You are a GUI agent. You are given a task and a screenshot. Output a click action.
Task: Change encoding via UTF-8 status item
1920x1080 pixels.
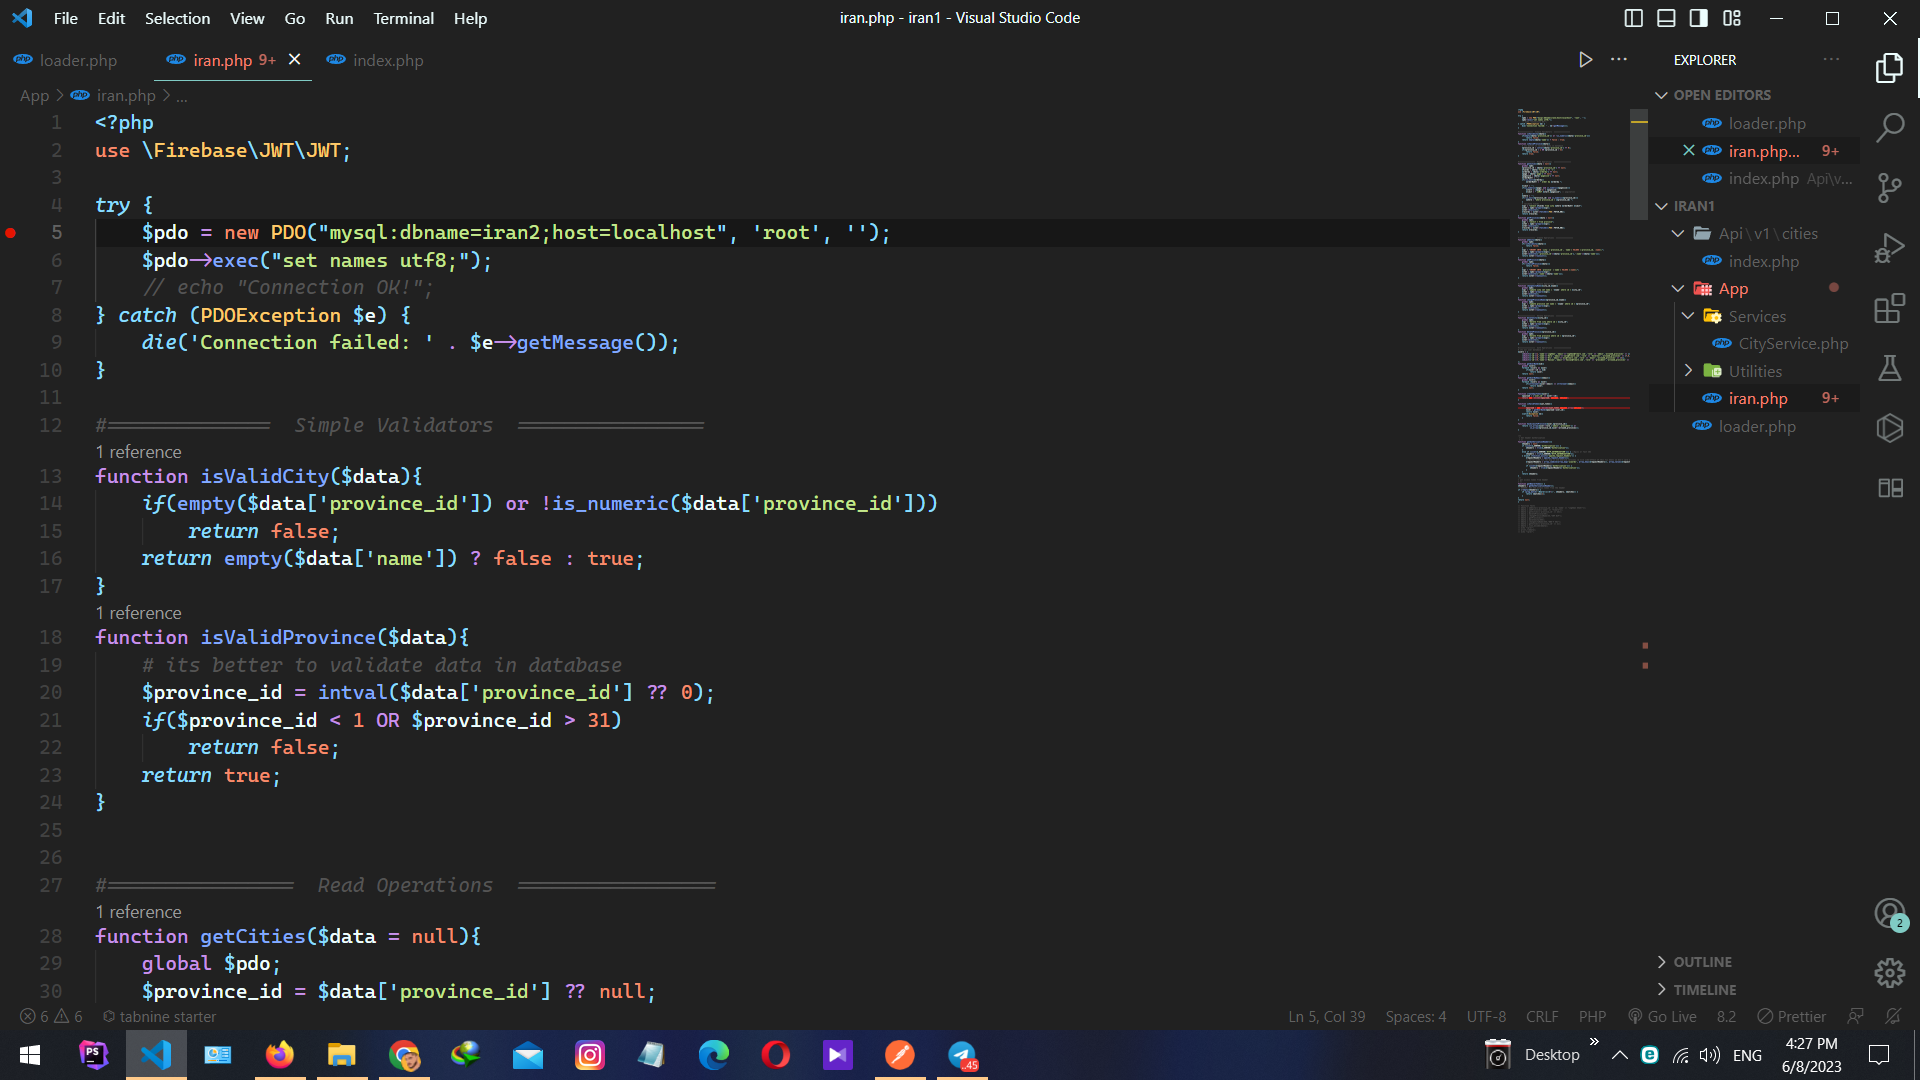pos(1486,1017)
